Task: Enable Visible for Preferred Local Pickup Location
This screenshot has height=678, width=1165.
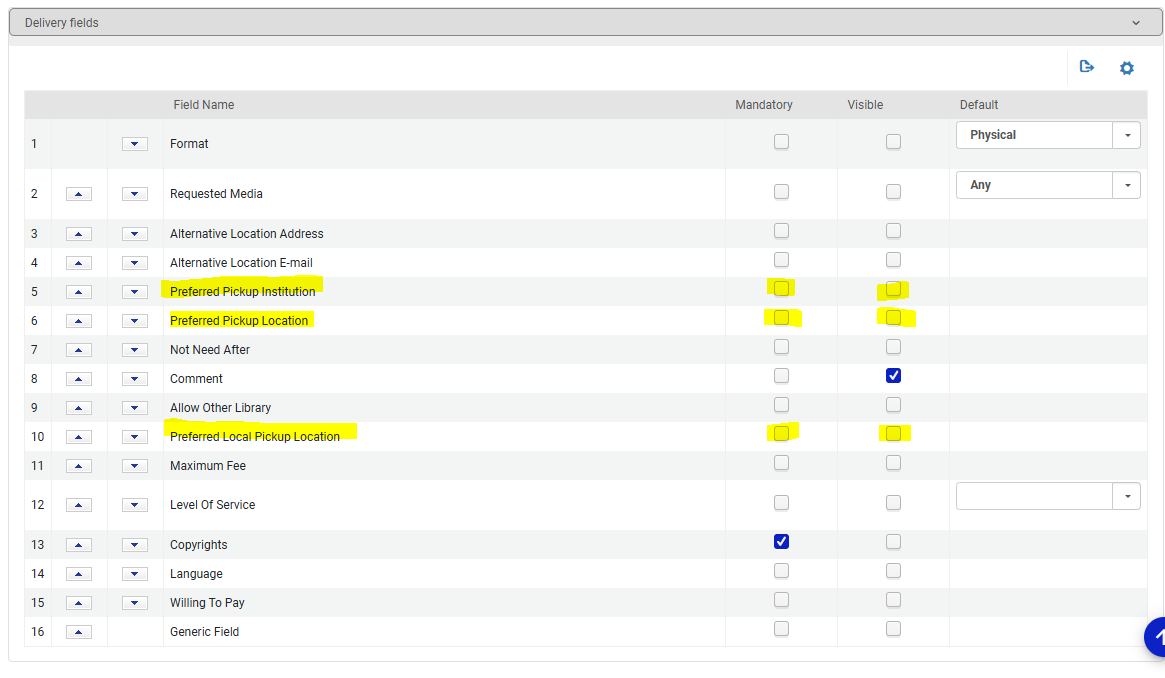Action: [x=893, y=433]
